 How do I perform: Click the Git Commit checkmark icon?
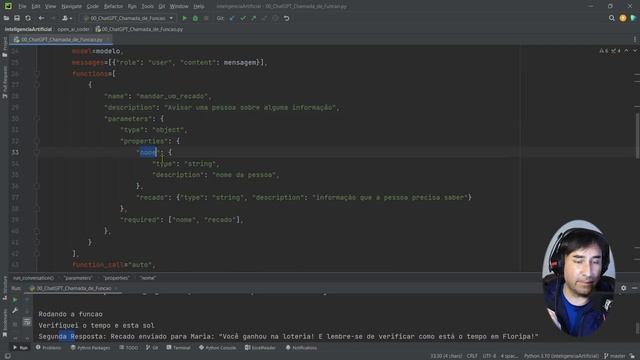pos(243,18)
